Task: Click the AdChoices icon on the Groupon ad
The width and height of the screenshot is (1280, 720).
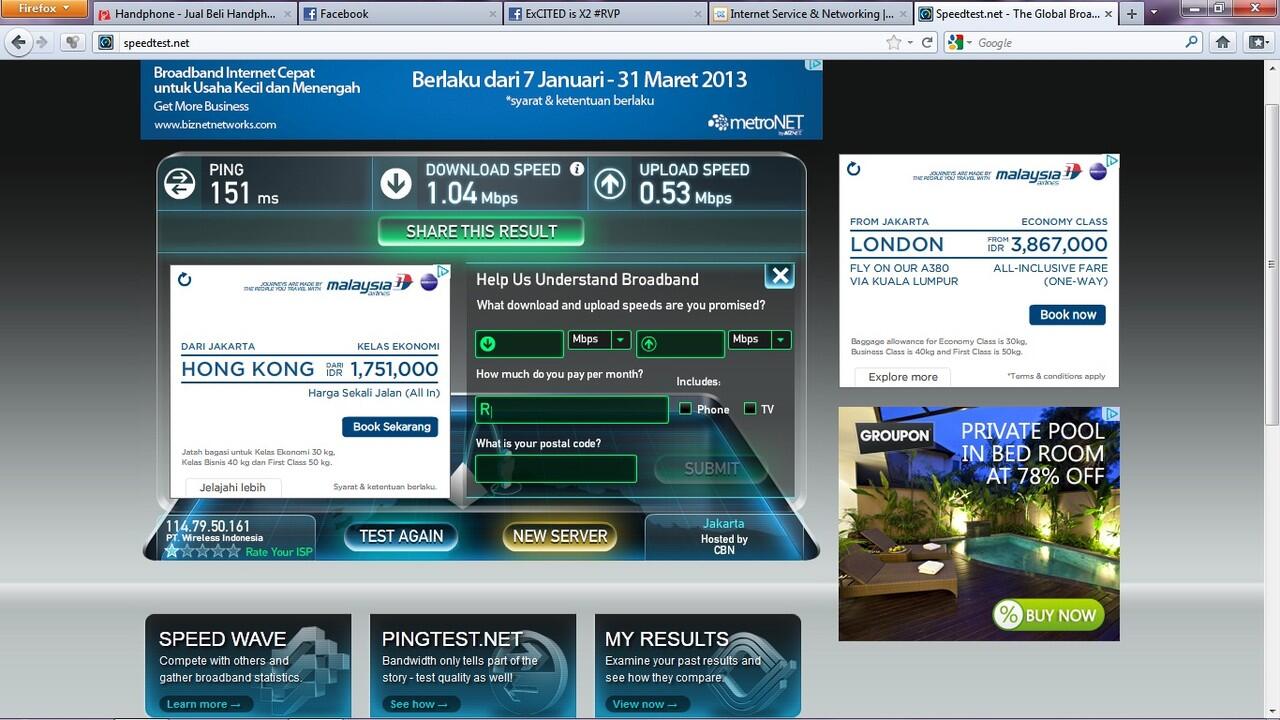Action: (1111, 414)
